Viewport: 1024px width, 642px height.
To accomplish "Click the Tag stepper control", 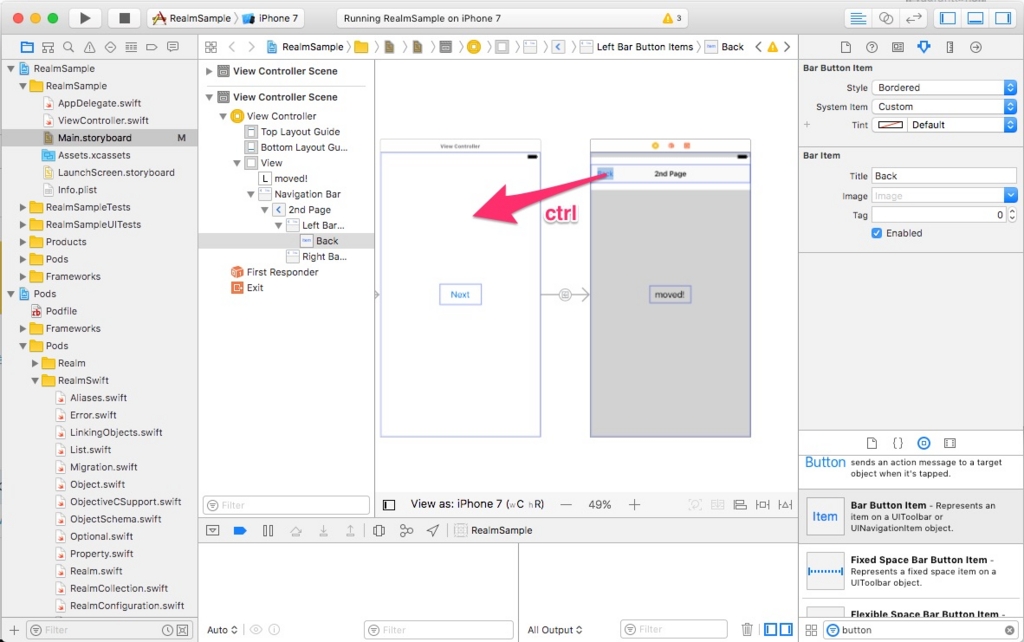I will click(x=1012, y=215).
